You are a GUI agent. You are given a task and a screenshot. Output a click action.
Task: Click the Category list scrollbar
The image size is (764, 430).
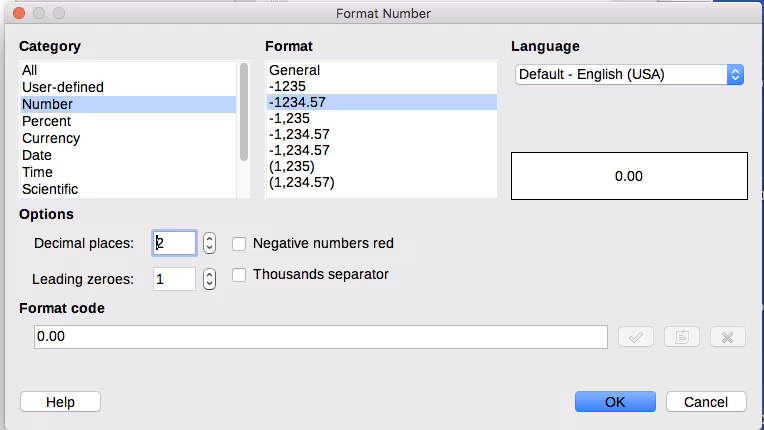click(x=244, y=112)
